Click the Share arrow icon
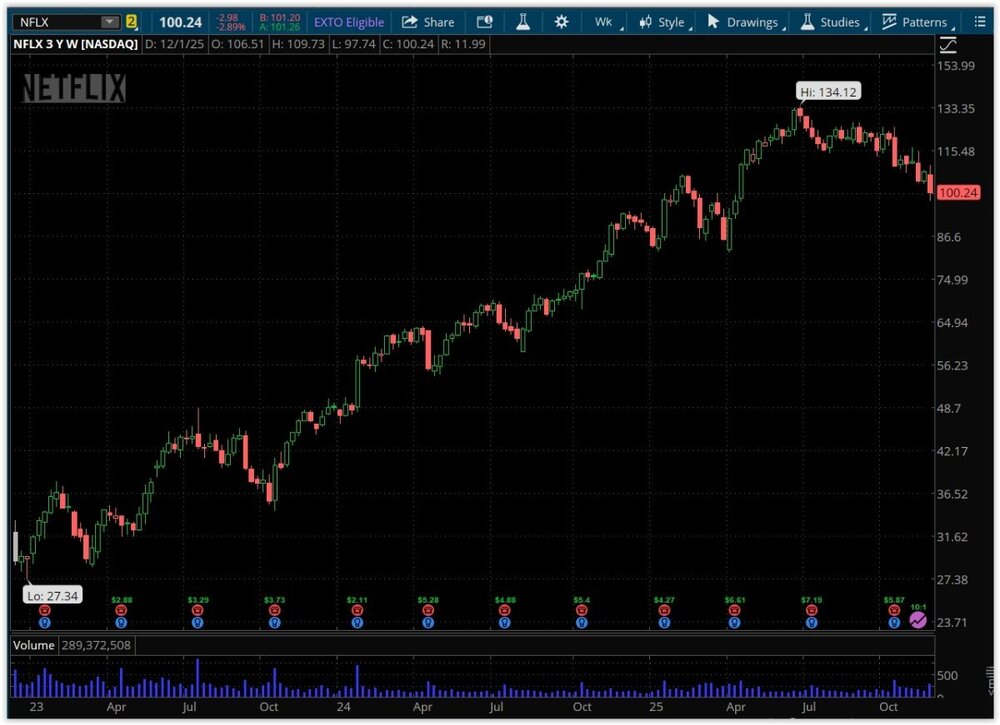The width and height of the screenshot is (1000, 725). 410,22
